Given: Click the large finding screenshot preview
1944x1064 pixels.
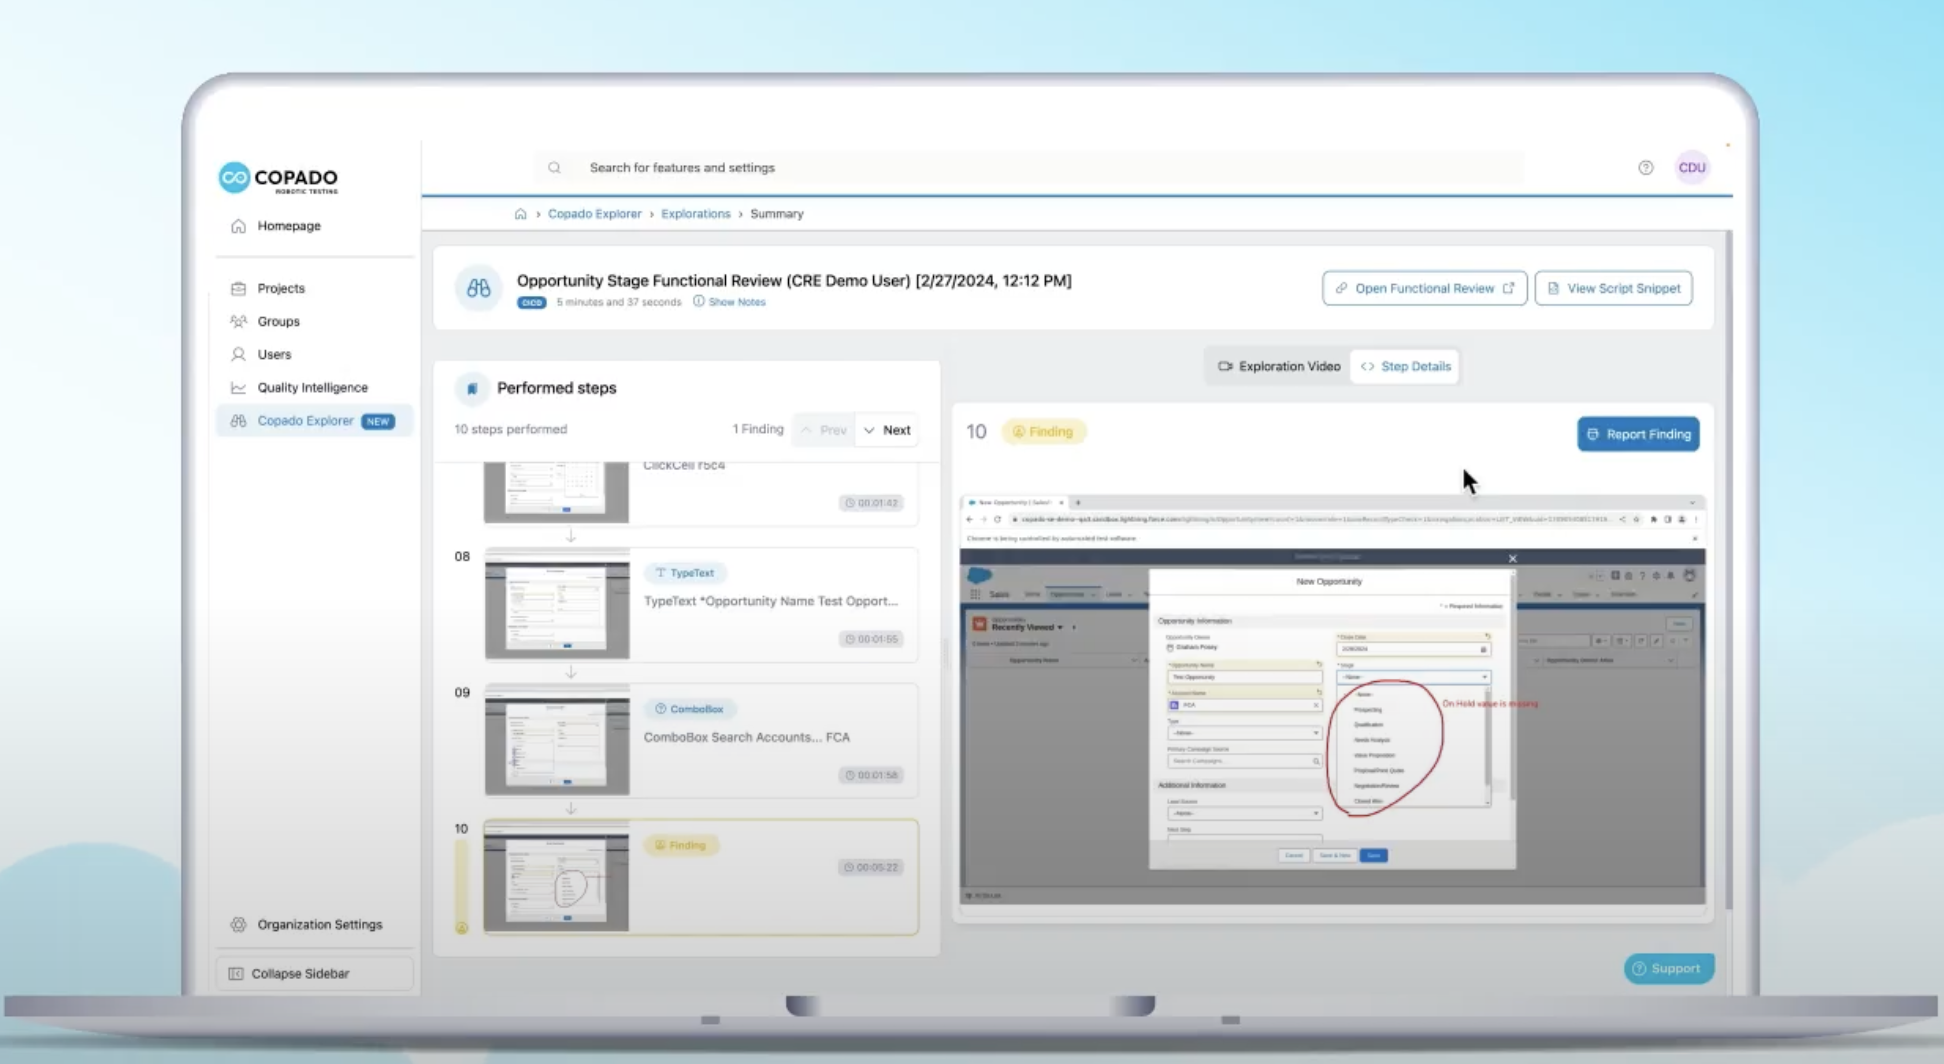Looking at the screenshot, I should 1332,699.
